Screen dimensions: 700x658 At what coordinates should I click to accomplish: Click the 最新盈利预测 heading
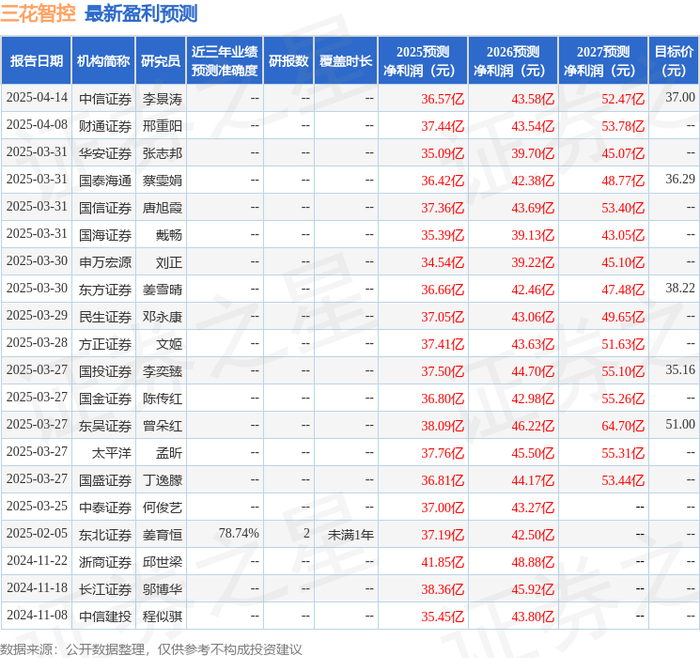click(x=141, y=14)
